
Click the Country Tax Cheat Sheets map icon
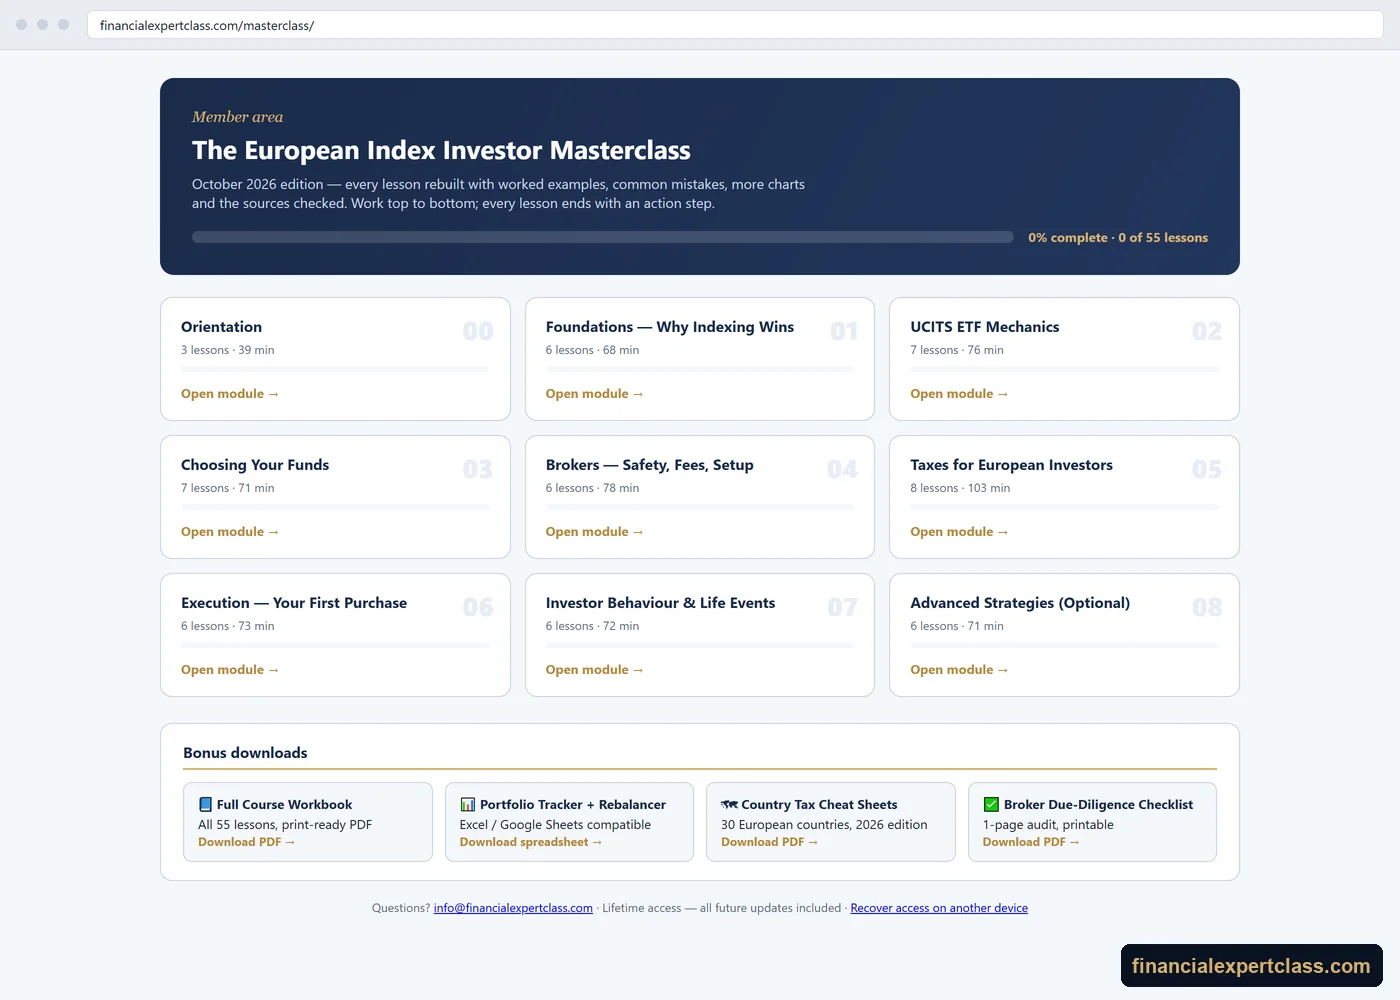729,805
